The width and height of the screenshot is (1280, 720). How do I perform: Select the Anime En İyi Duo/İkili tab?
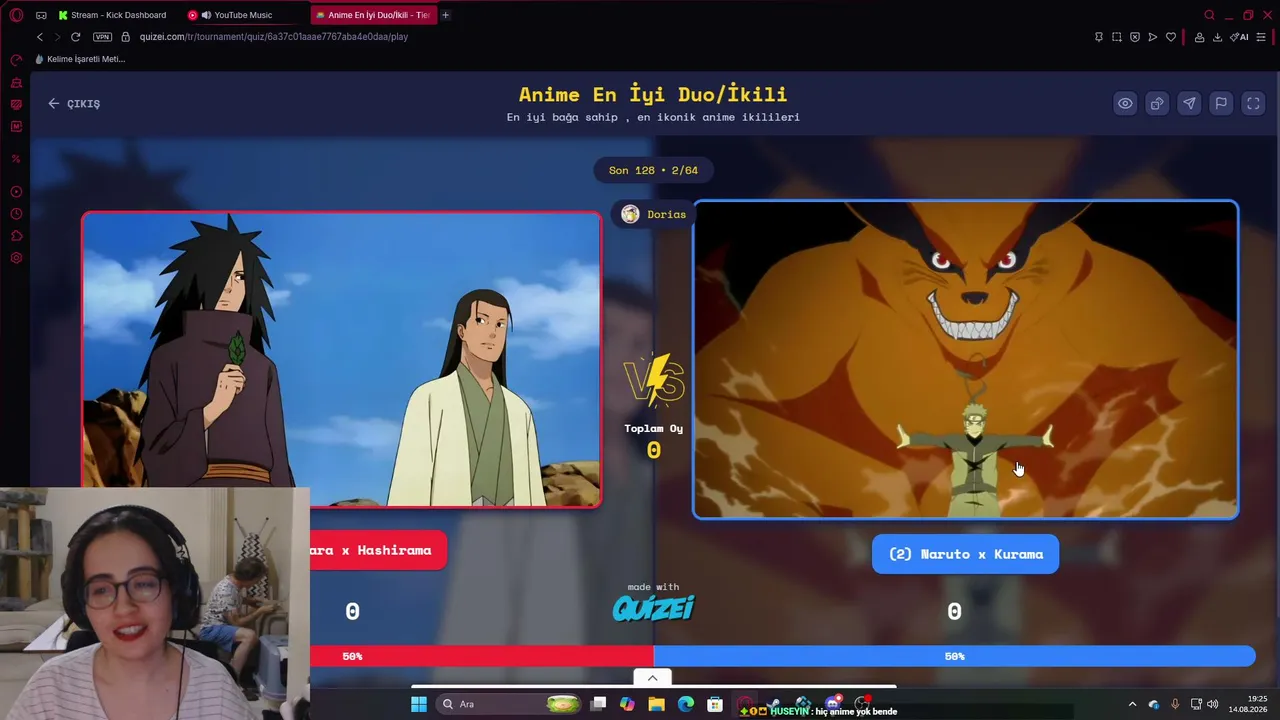[x=372, y=15]
